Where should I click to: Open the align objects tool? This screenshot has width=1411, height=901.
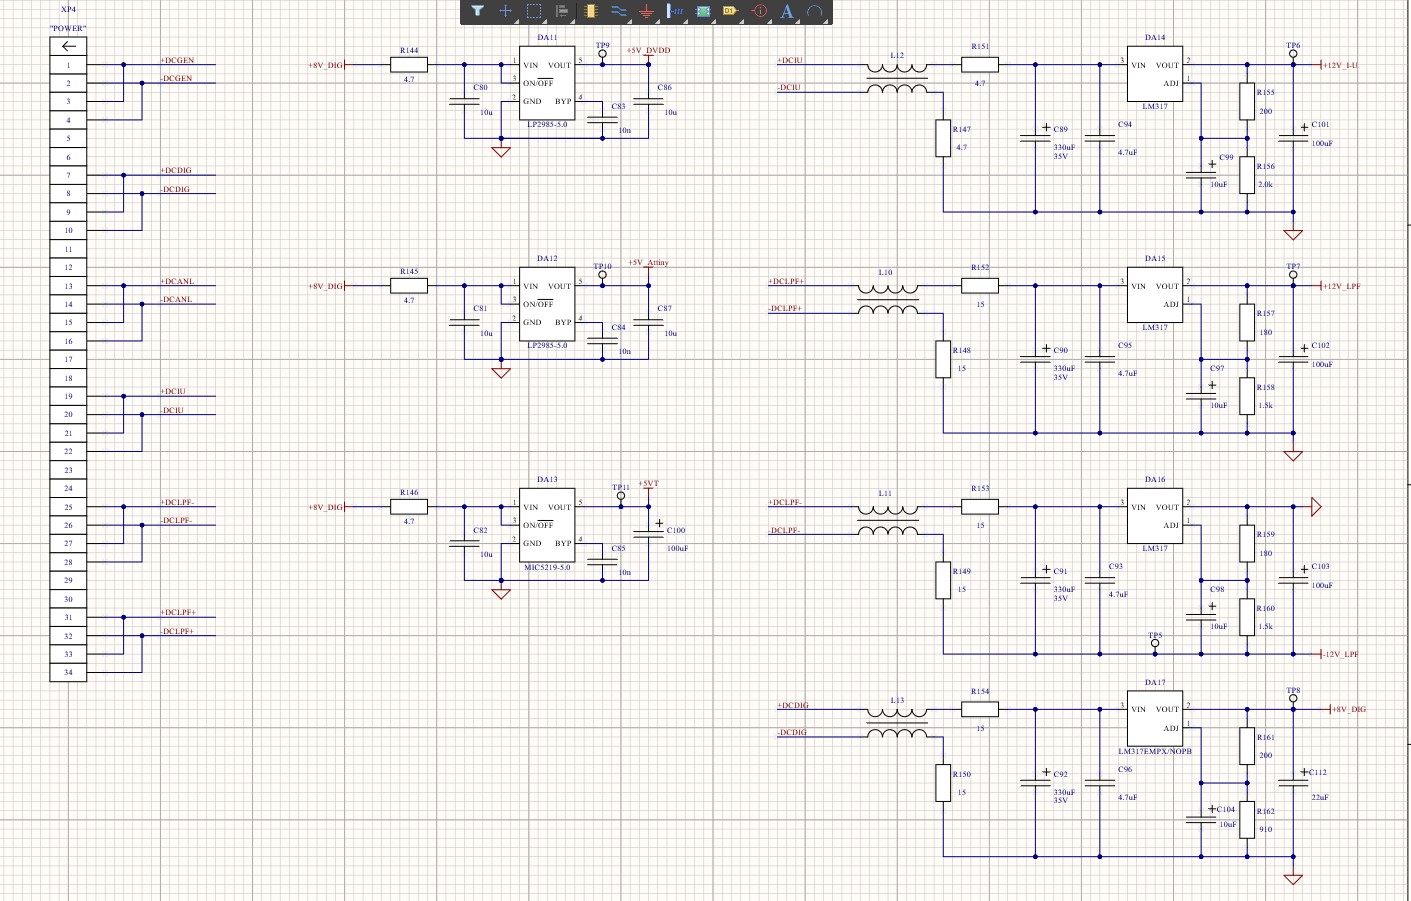(562, 11)
